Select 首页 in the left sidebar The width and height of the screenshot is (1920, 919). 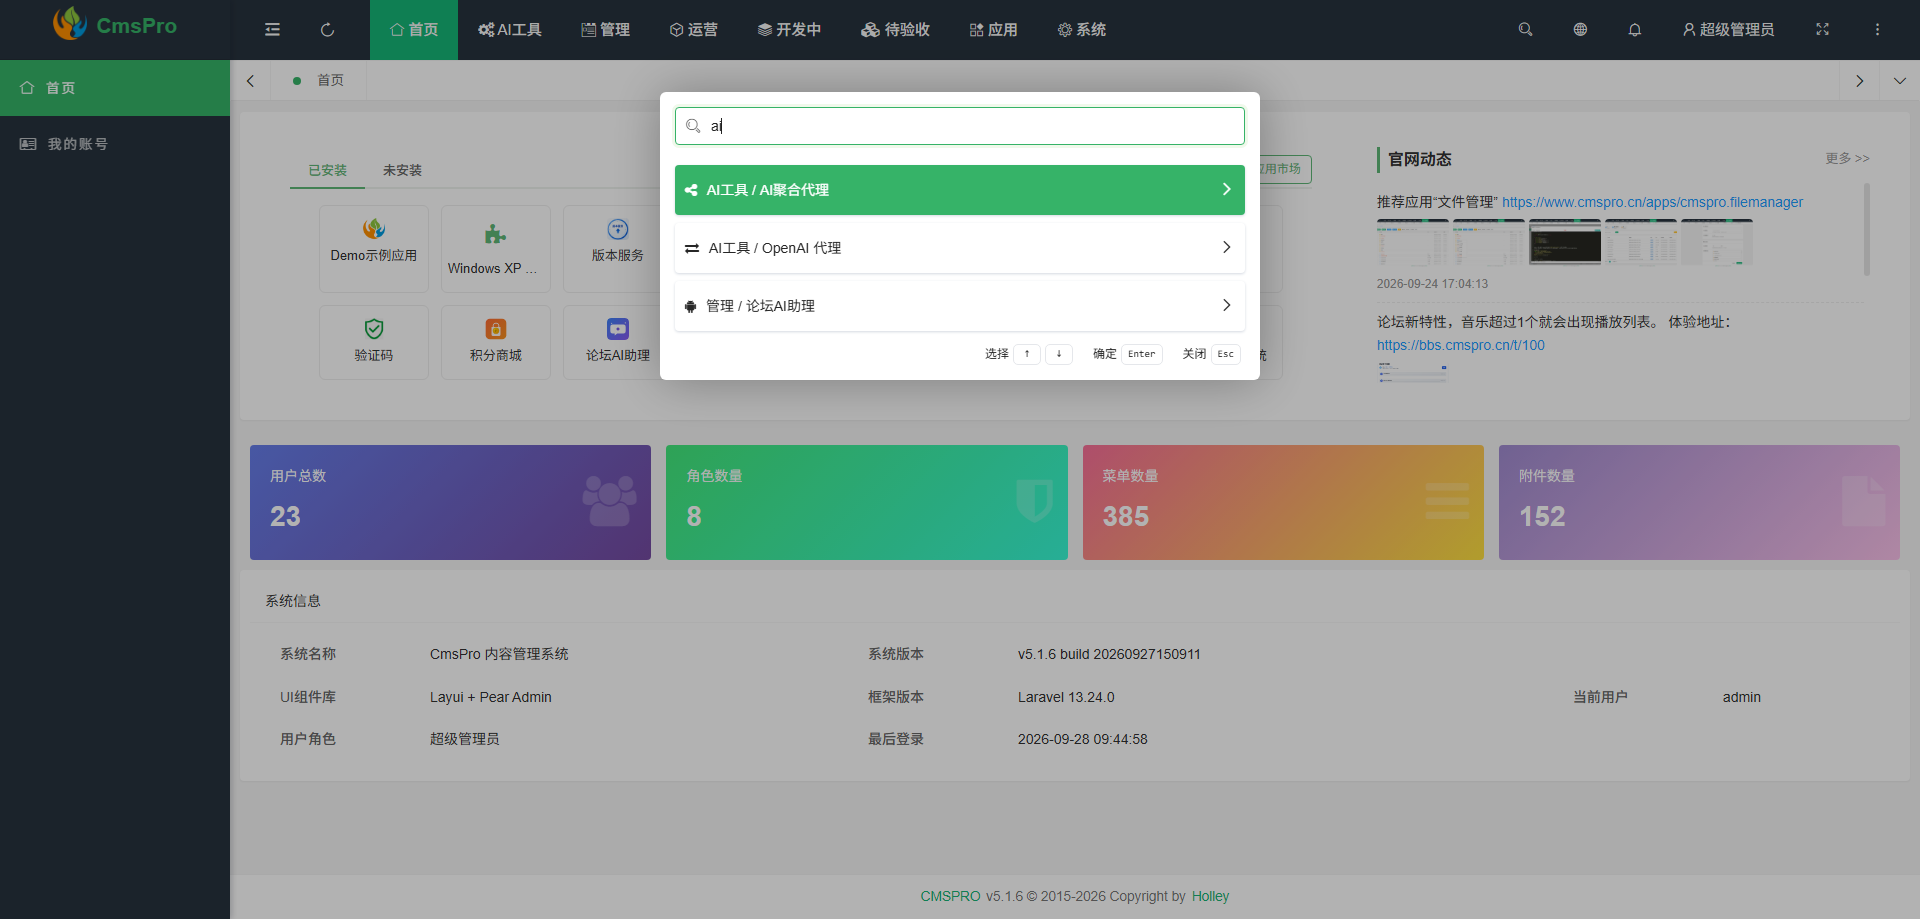tap(115, 88)
